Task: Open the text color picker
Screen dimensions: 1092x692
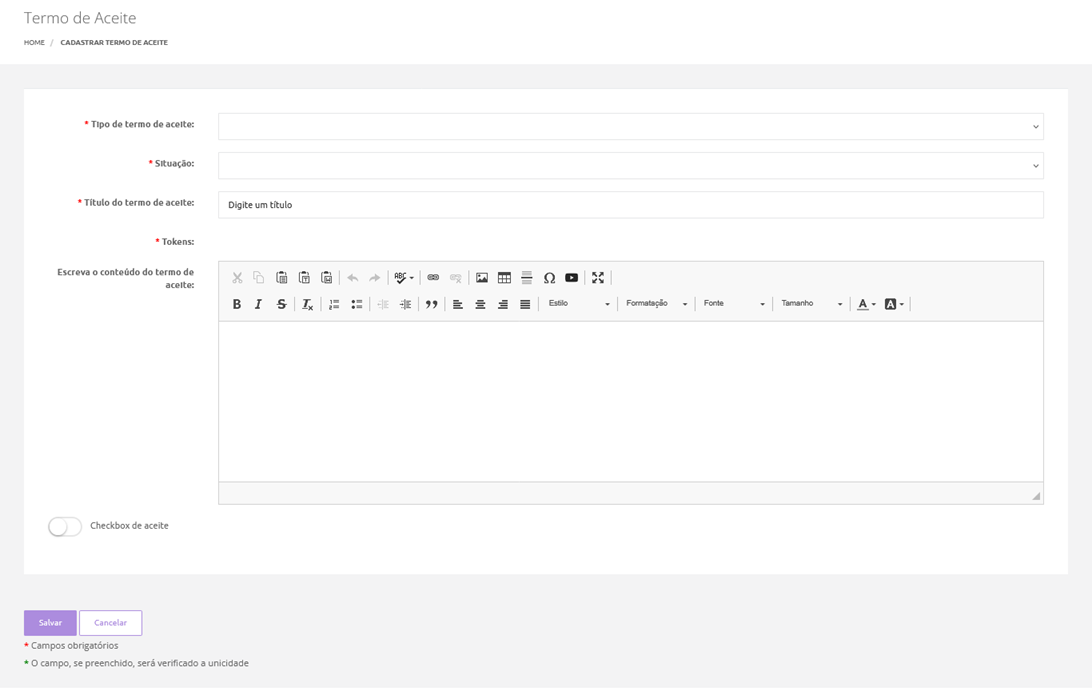Action: (866, 304)
